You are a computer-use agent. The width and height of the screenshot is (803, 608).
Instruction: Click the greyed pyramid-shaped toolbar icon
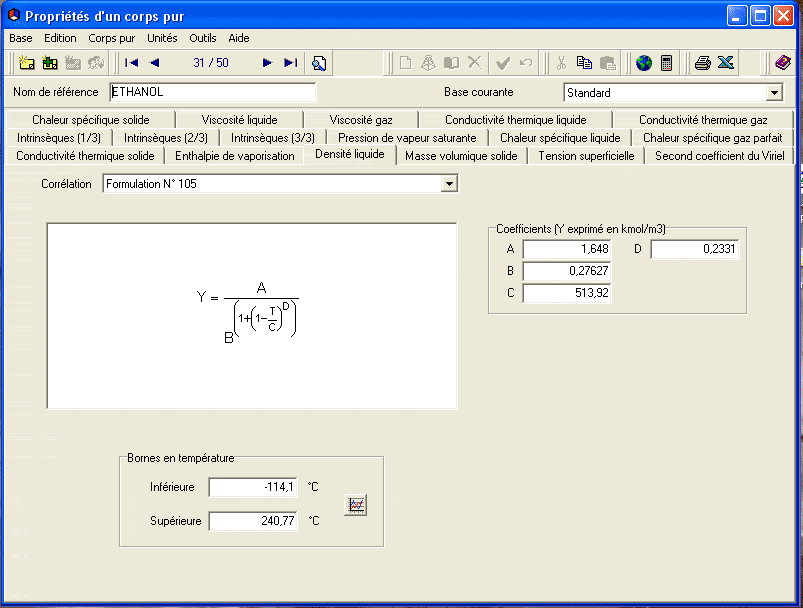[x=428, y=63]
